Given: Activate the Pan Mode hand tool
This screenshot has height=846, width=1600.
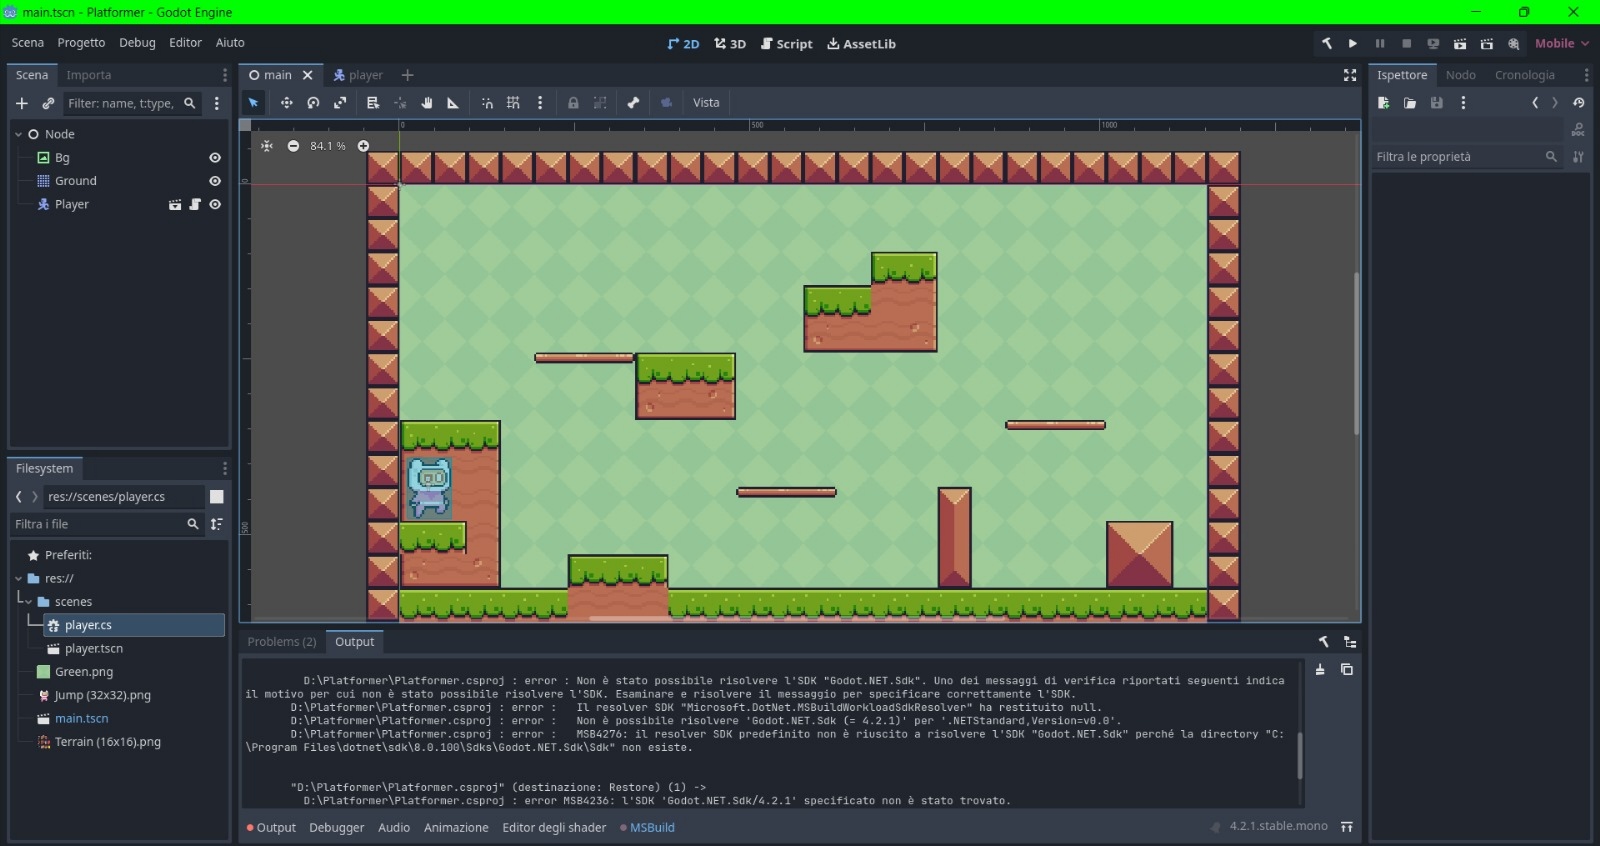Looking at the screenshot, I should click(426, 103).
